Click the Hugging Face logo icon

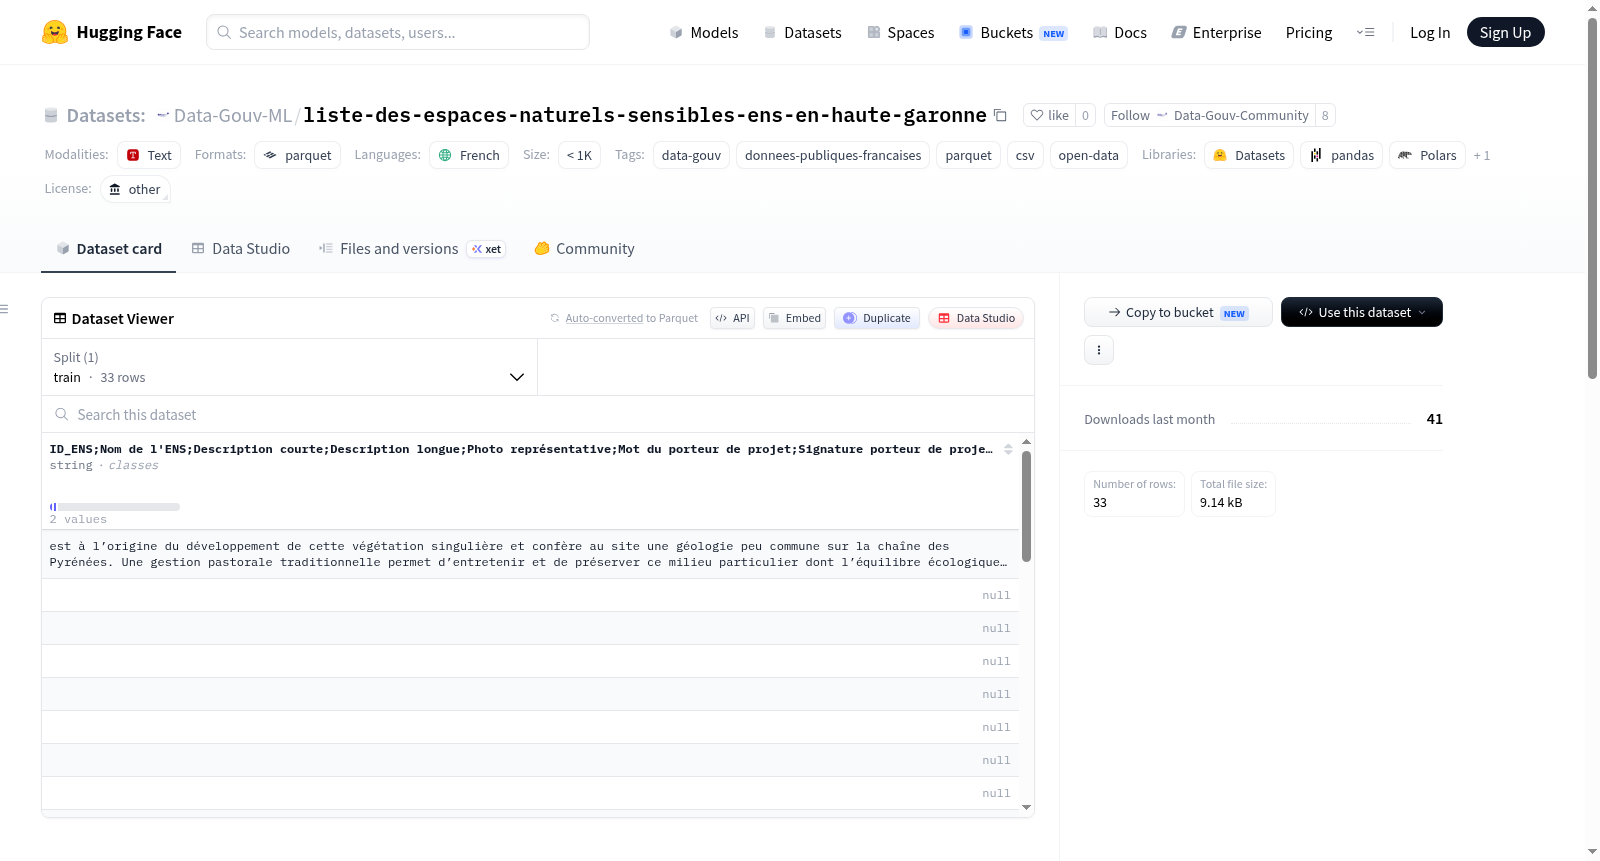55,32
